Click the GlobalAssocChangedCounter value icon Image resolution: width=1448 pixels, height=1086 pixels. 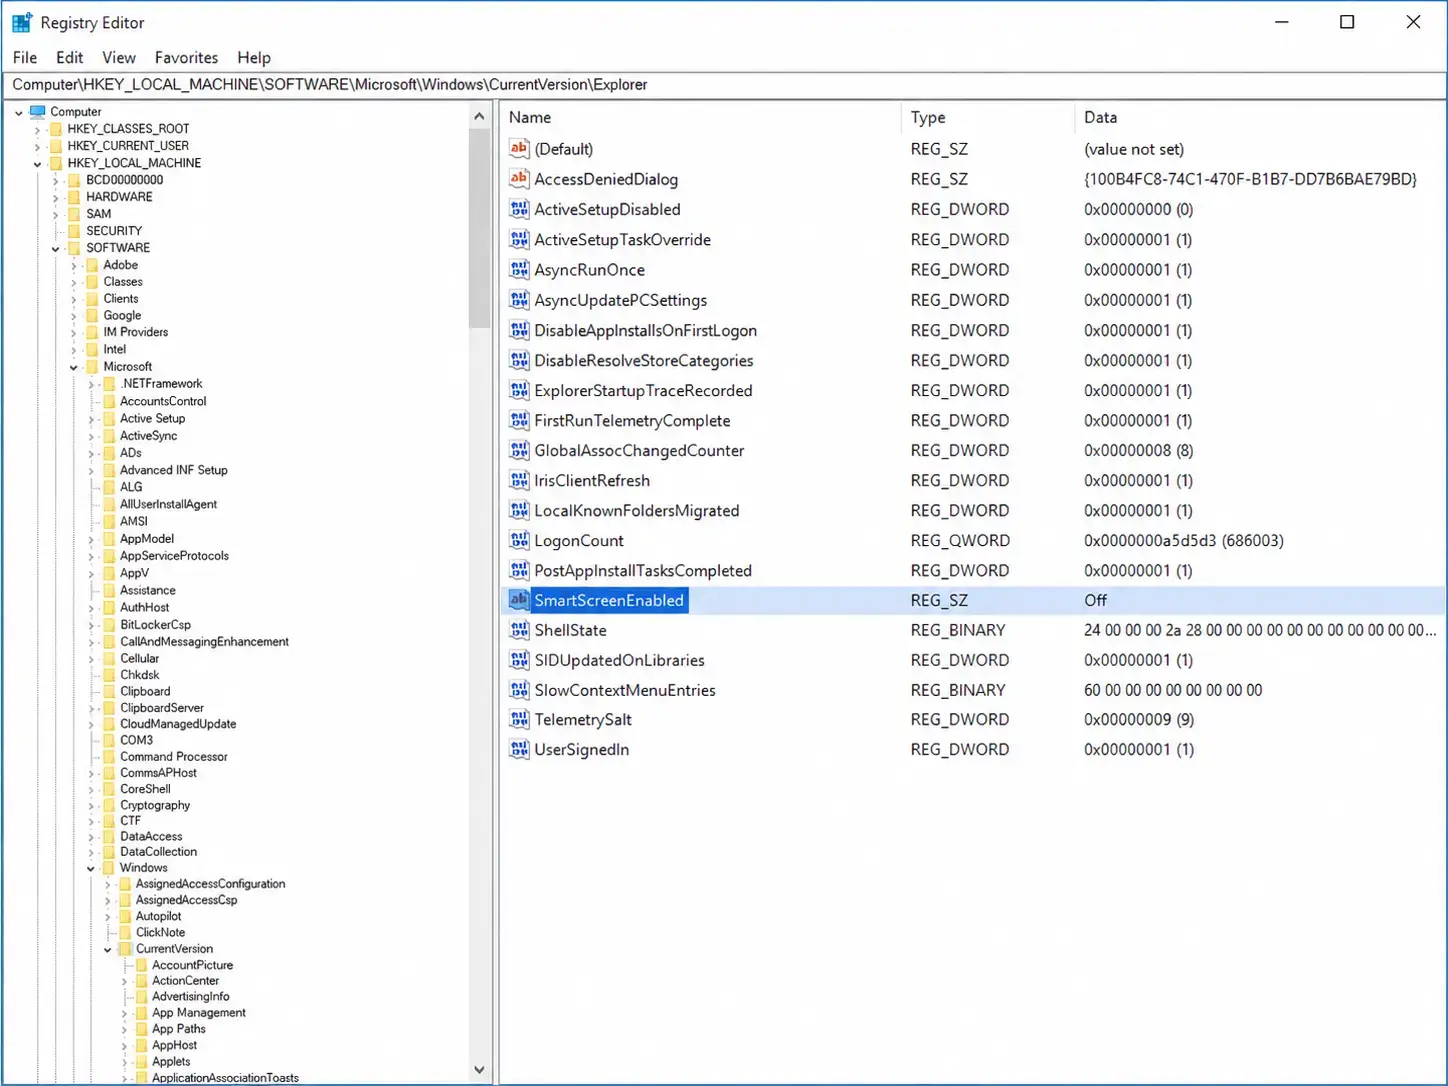519,450
